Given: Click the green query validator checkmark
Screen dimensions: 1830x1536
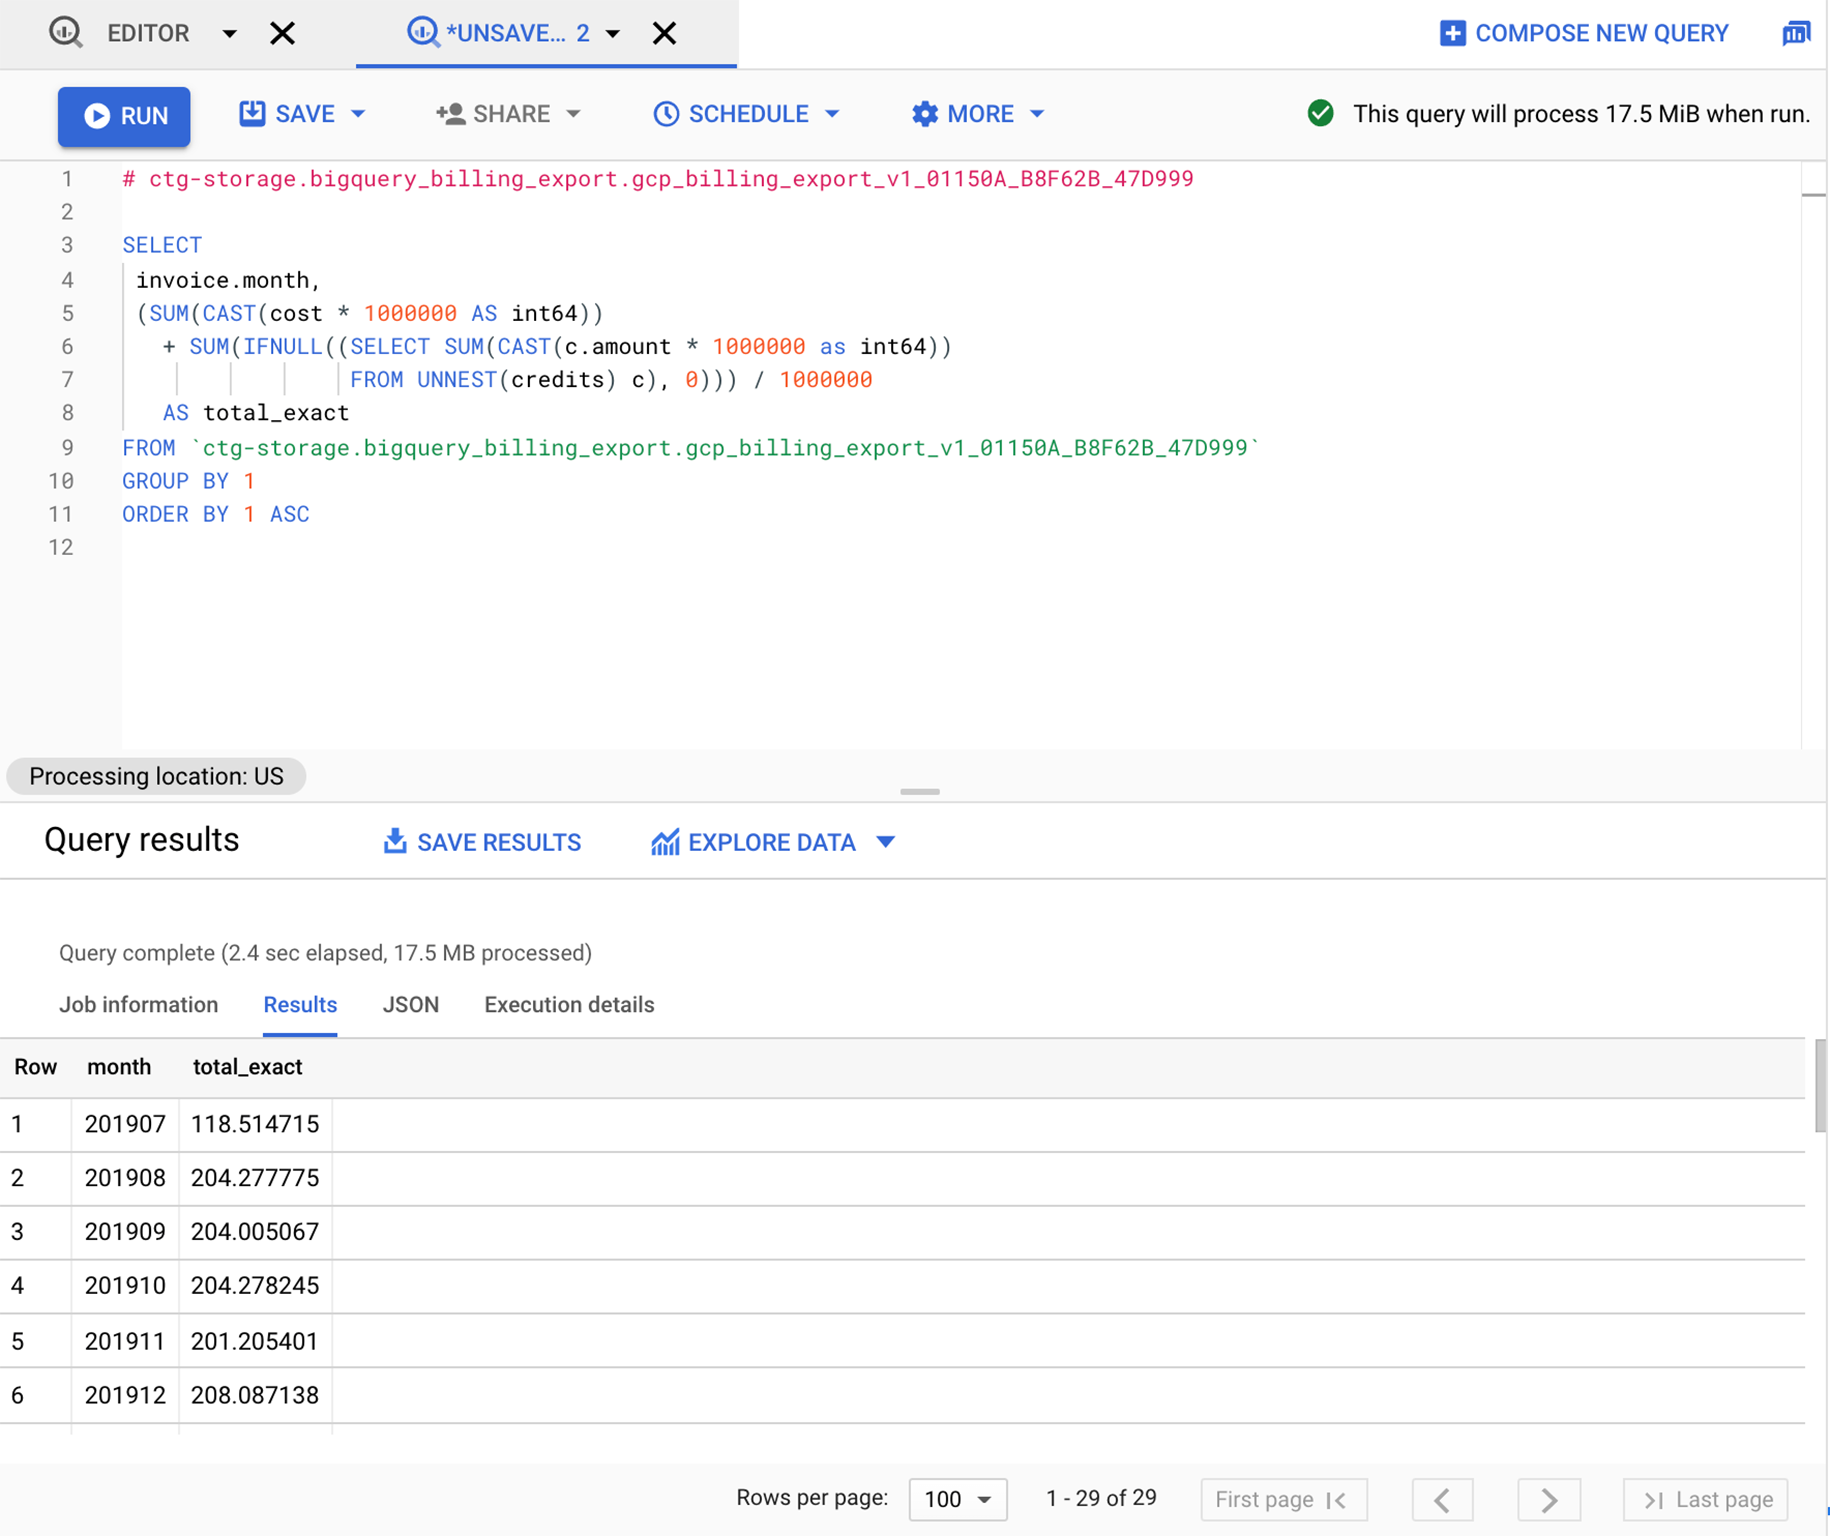Looking at the screenshot, I should (x=1320, y=114).
